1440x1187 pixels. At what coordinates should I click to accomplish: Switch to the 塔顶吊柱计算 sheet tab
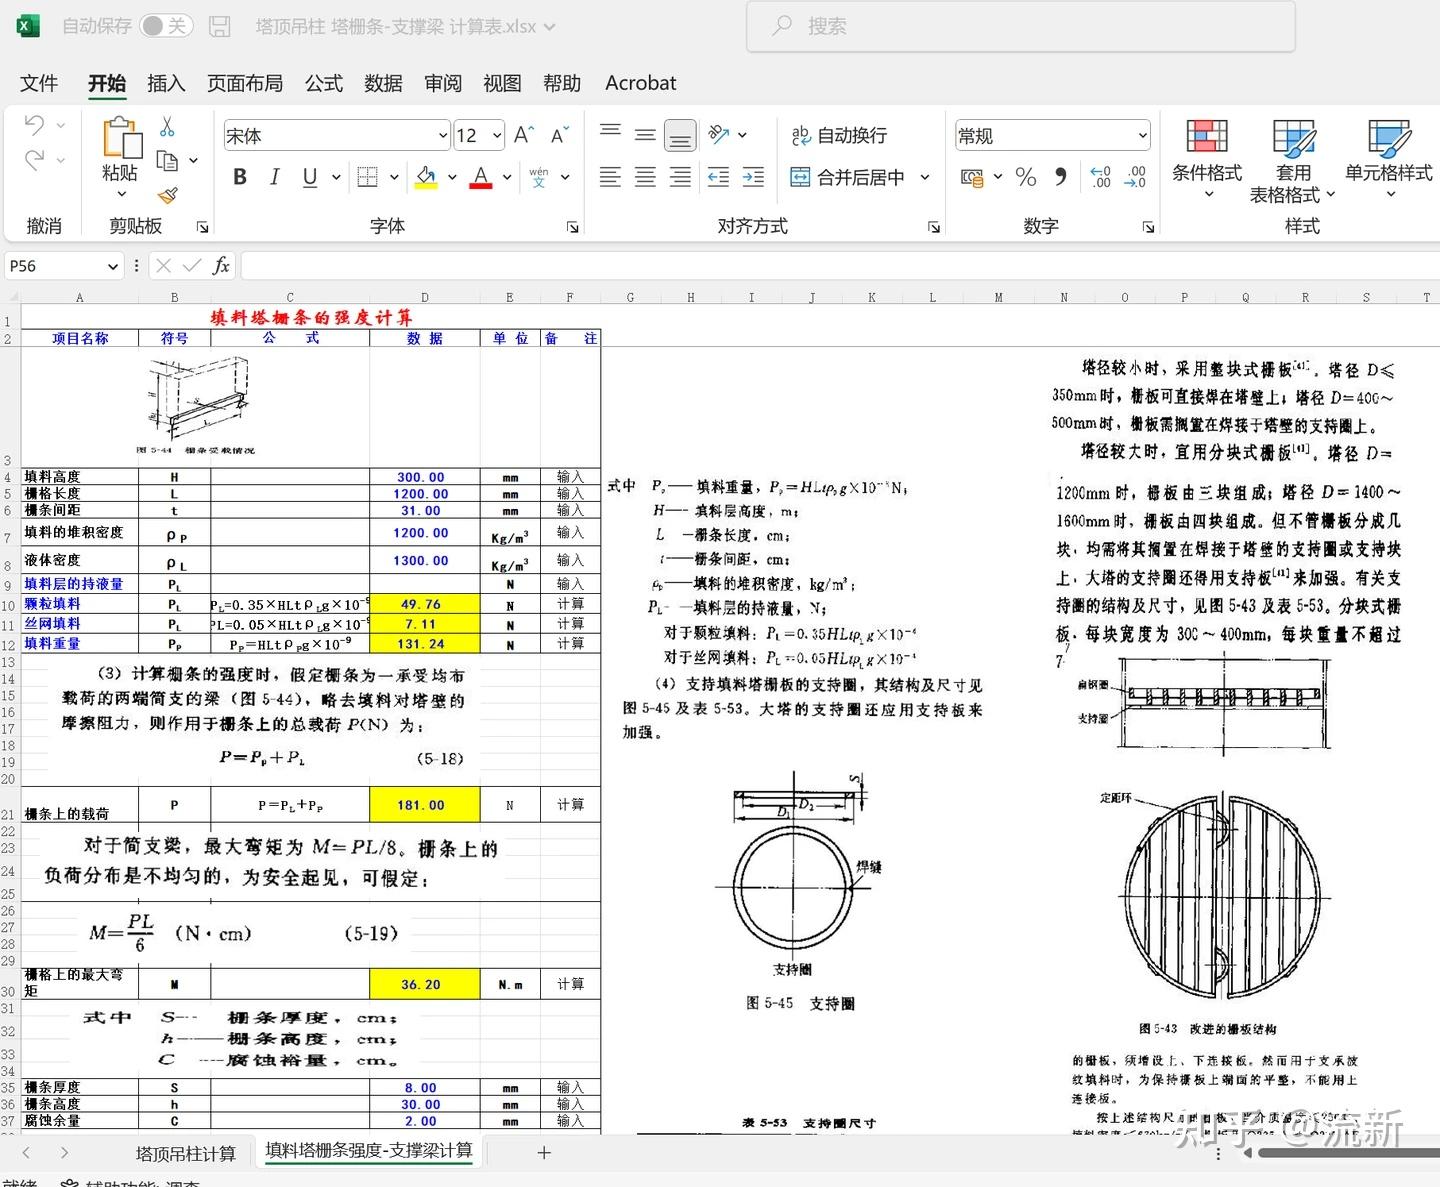[184, 1152]
